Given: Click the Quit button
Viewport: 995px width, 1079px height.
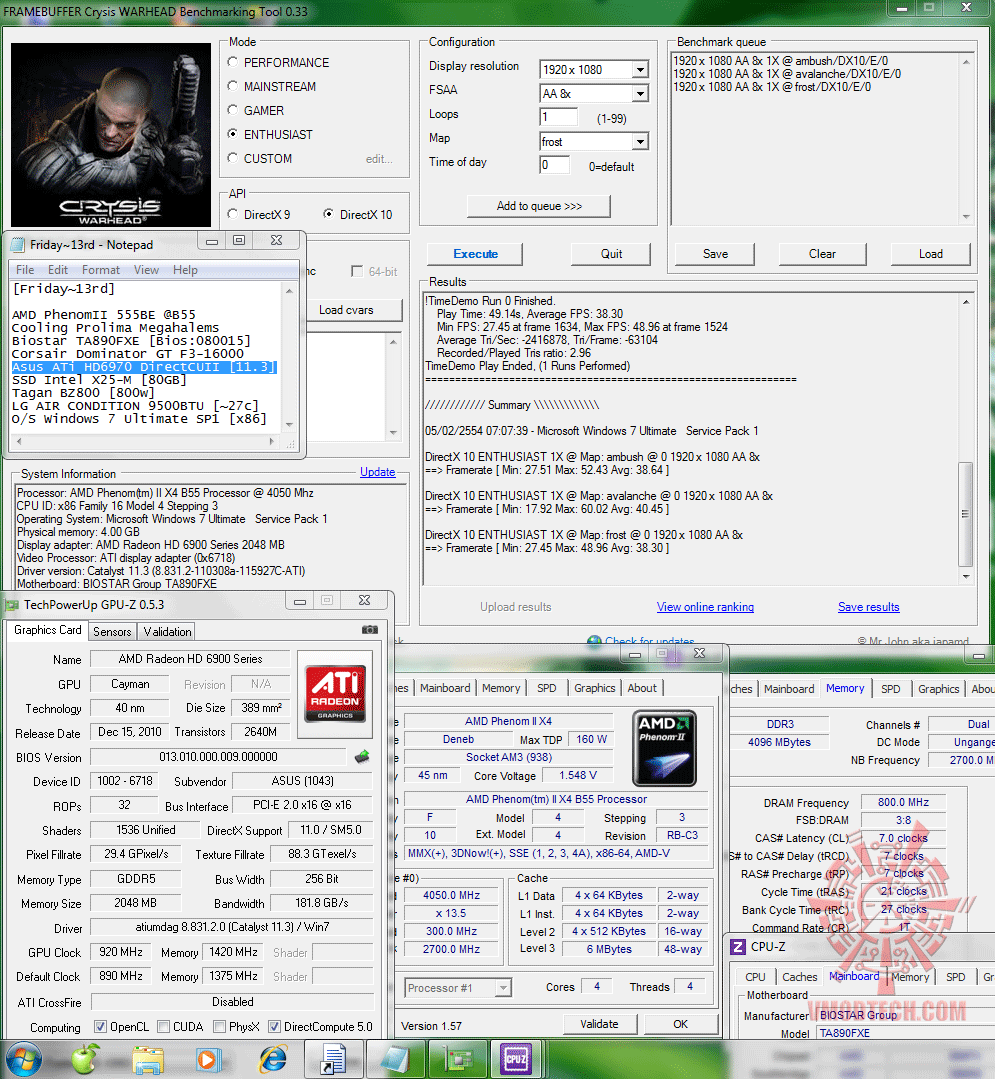Looking at the screenshot, I should 611,254.
